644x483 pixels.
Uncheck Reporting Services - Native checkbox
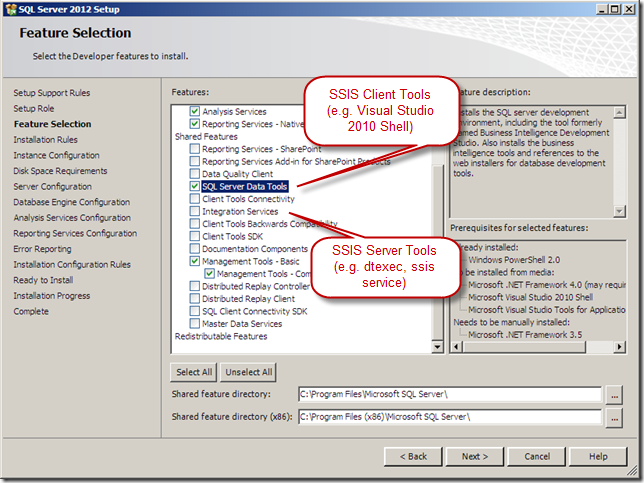click(x=195, y=124)
